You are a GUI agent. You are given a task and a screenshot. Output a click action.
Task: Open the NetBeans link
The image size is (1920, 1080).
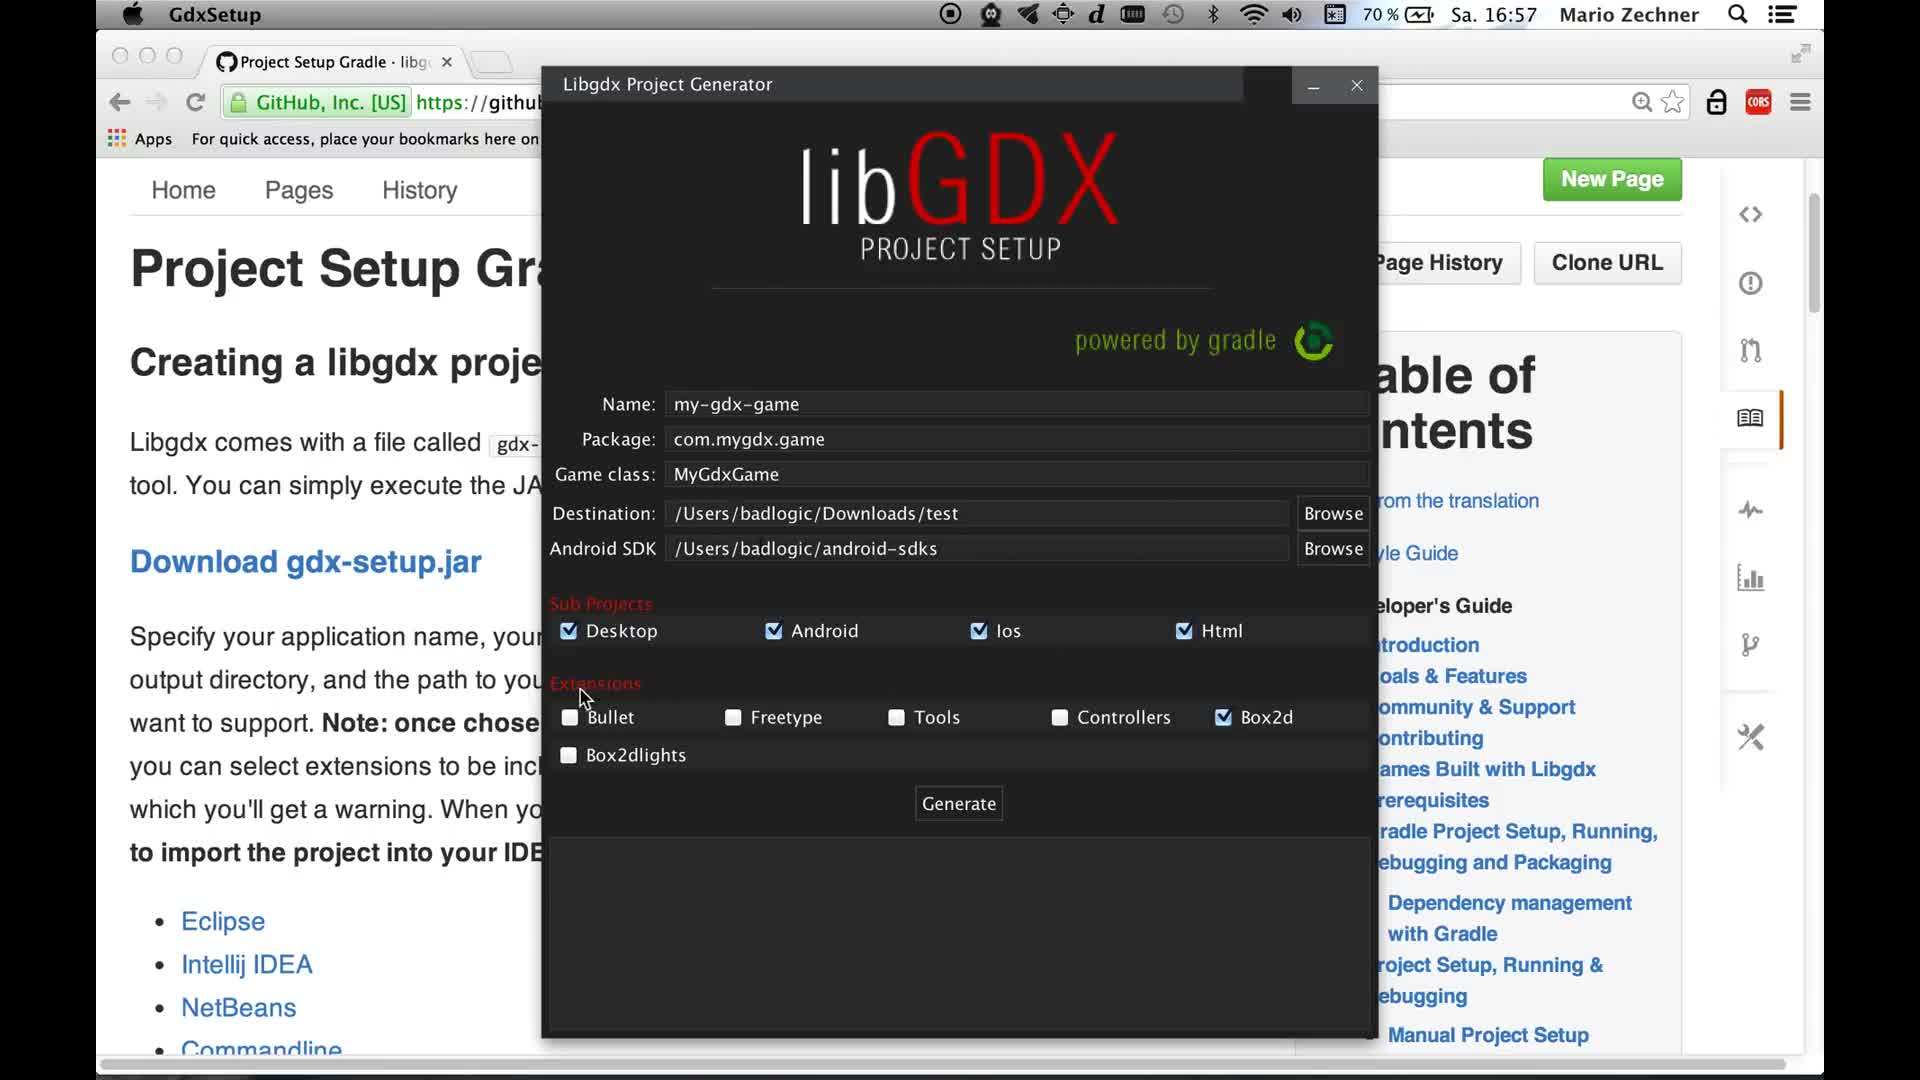tap(239, 1007)
